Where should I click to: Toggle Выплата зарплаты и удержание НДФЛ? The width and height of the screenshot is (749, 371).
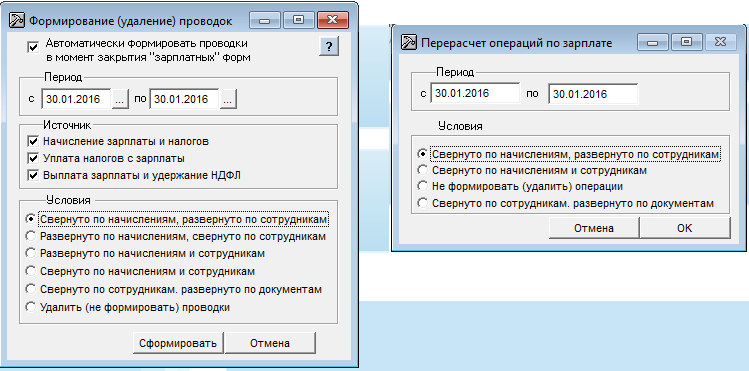33,175
